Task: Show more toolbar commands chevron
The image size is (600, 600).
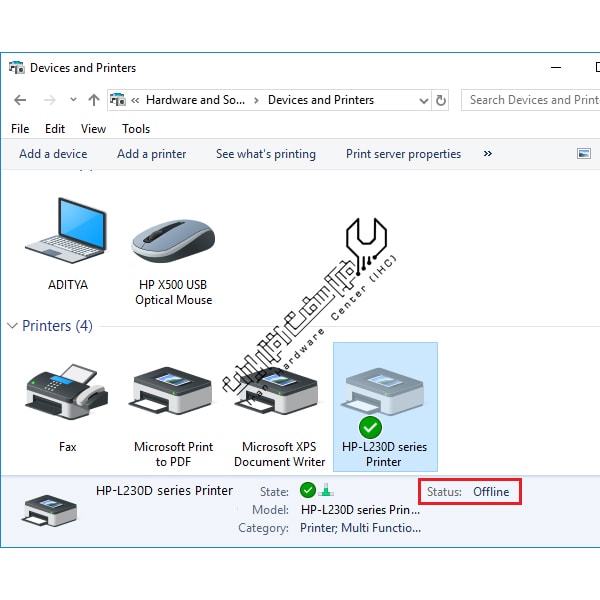Action: click(488, 154)
